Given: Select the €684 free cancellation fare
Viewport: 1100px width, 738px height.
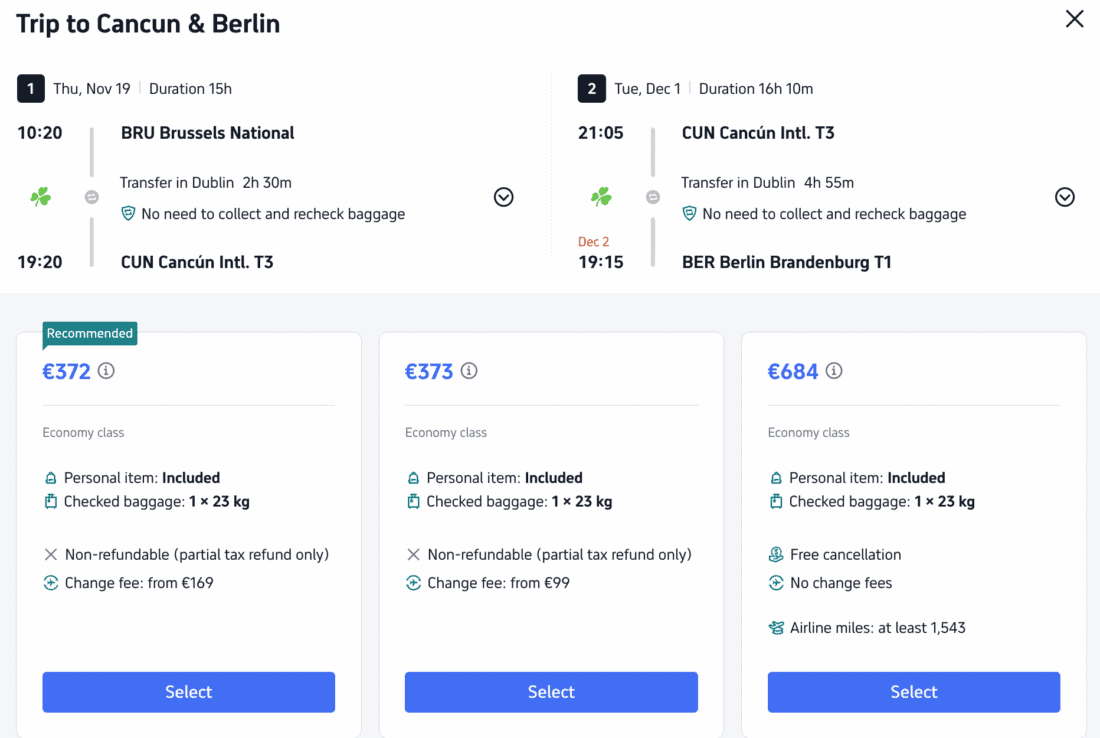Looking at the screenshot, I should (913, 692).
